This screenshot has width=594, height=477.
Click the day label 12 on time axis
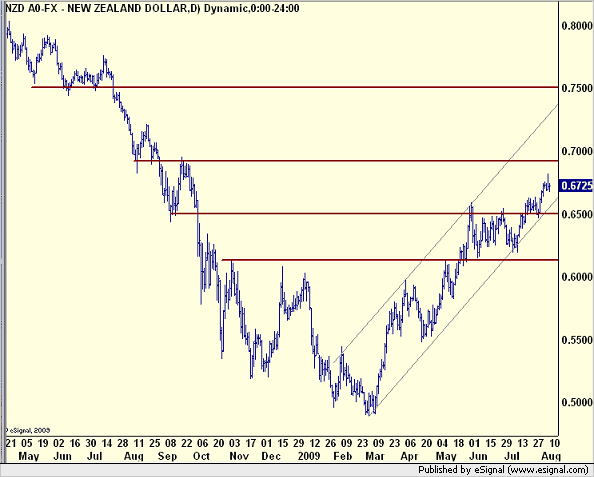click(x=315, y=443)
